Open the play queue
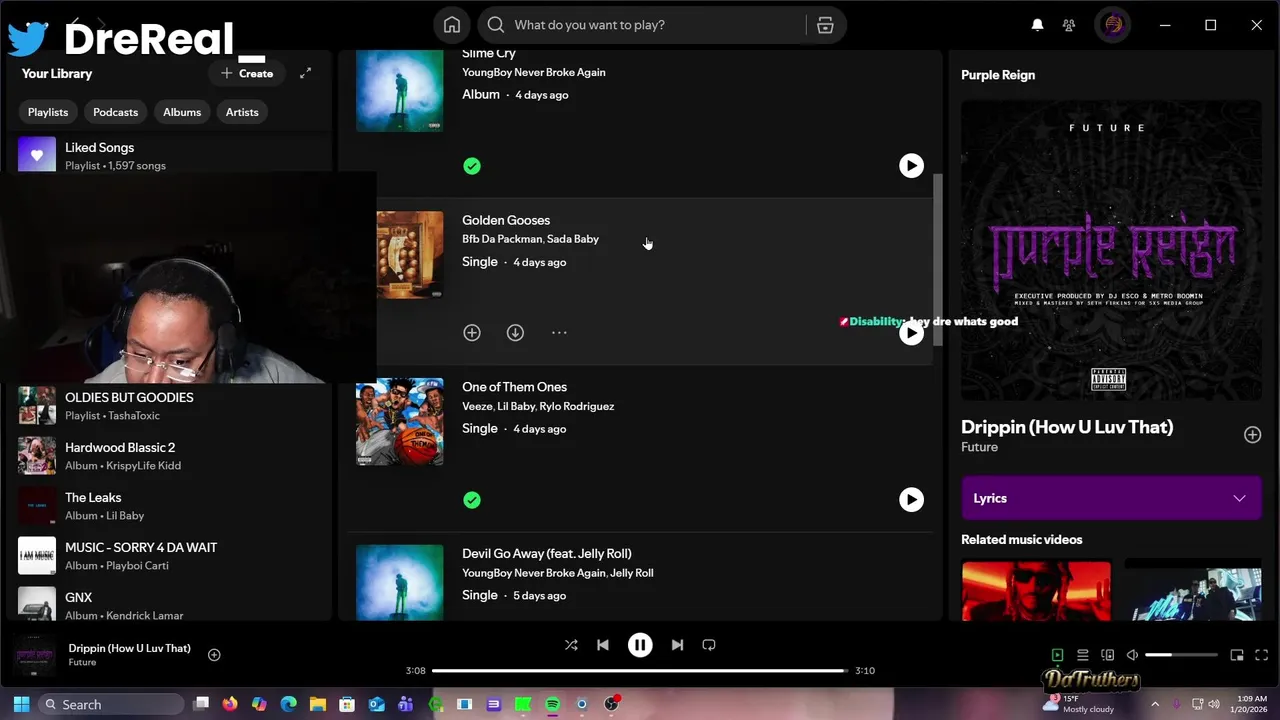1280x720 pixels. [x=1082, y=655]
